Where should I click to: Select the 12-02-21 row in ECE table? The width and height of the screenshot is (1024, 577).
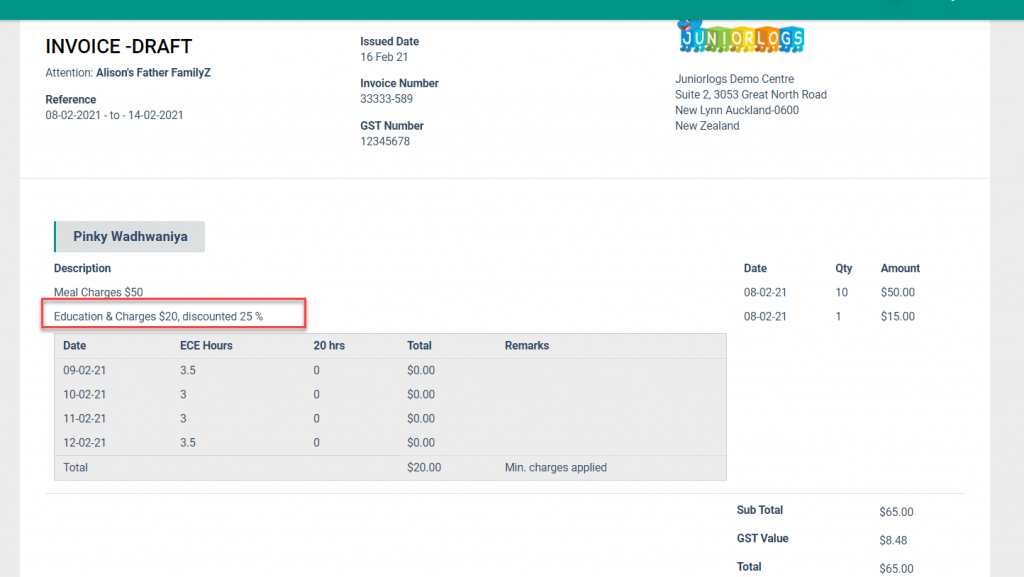pyautogui.click(x=84, y=442)
